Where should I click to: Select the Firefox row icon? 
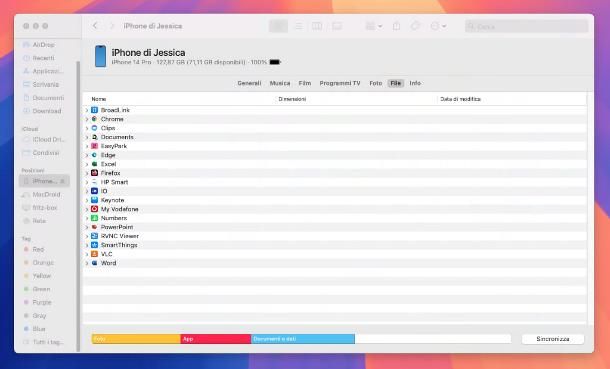pos(95,173)
